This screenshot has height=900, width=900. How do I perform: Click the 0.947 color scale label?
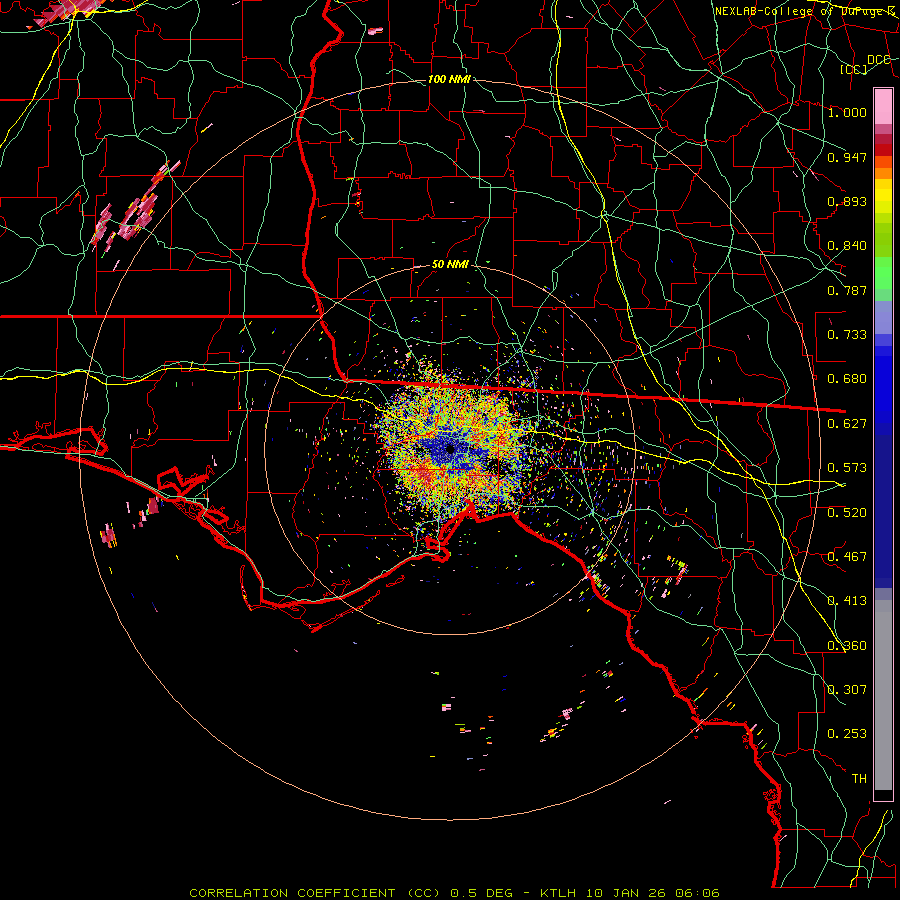847,157
